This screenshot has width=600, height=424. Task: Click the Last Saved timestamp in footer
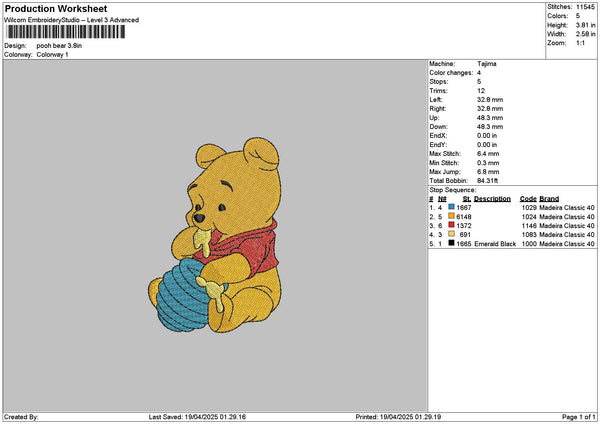(197, 417)
